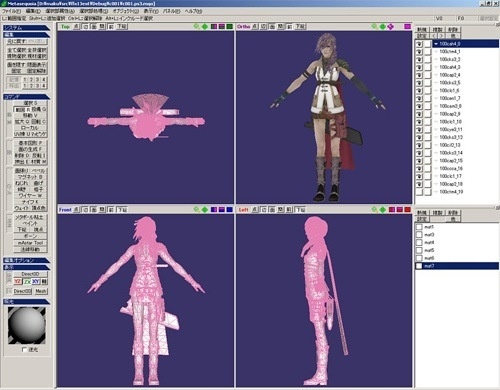Select object 100ckt1_6 in the object list
This screenshot has width=500, height=390.
[x=465, y=90]
